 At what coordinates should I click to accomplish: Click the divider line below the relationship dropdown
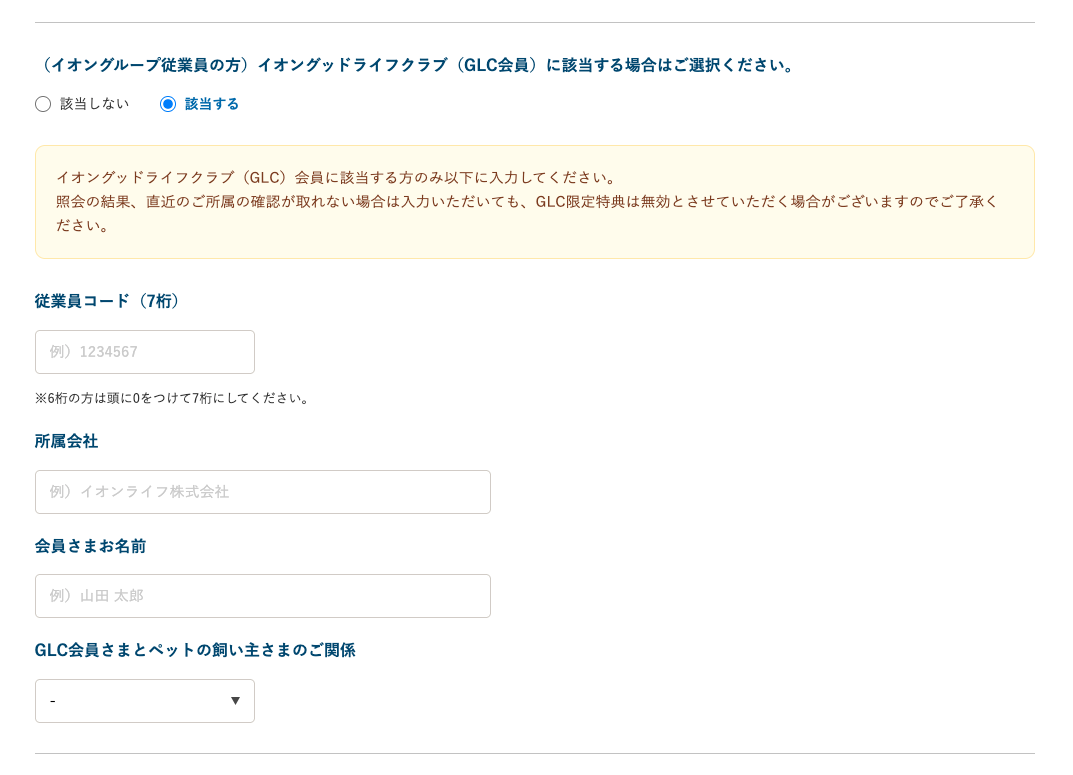click(x=535, y=753)
